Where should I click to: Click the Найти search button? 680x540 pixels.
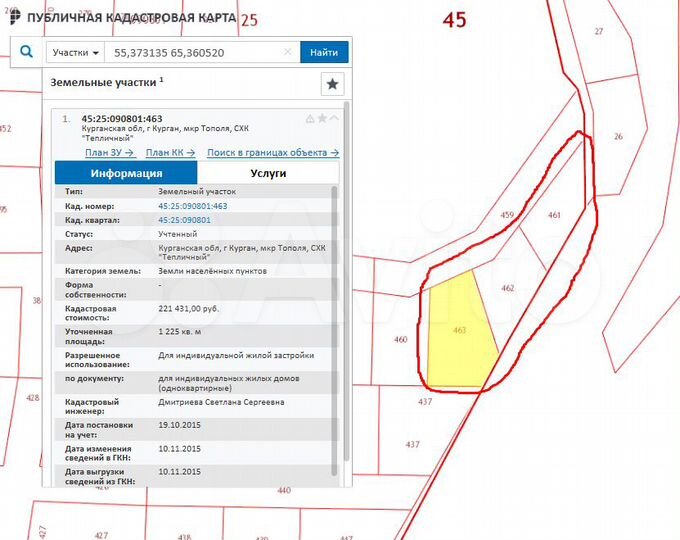click(x=324, y=52)
